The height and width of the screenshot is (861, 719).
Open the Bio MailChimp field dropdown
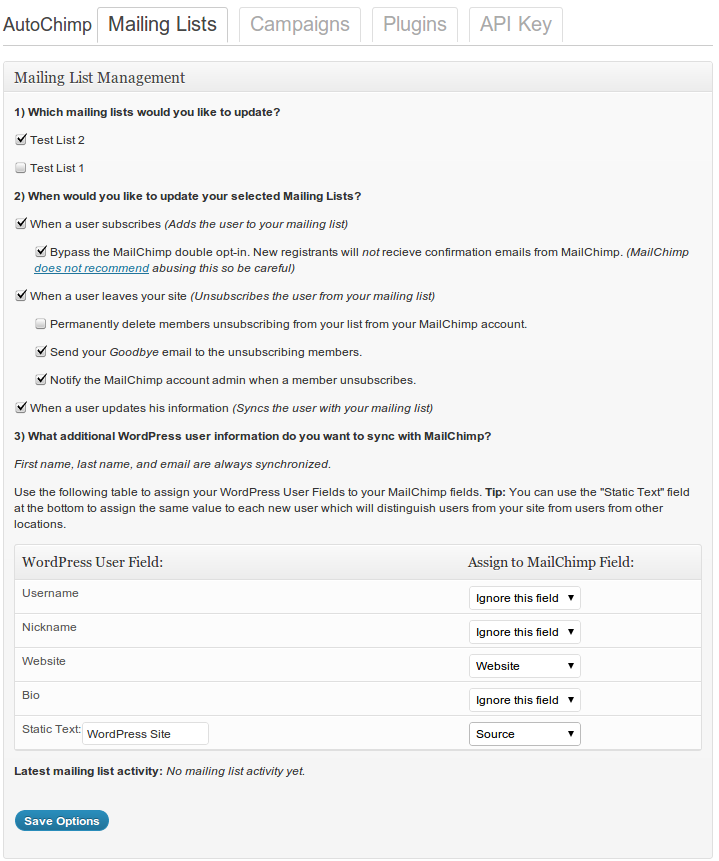click(x=525, y=700)
